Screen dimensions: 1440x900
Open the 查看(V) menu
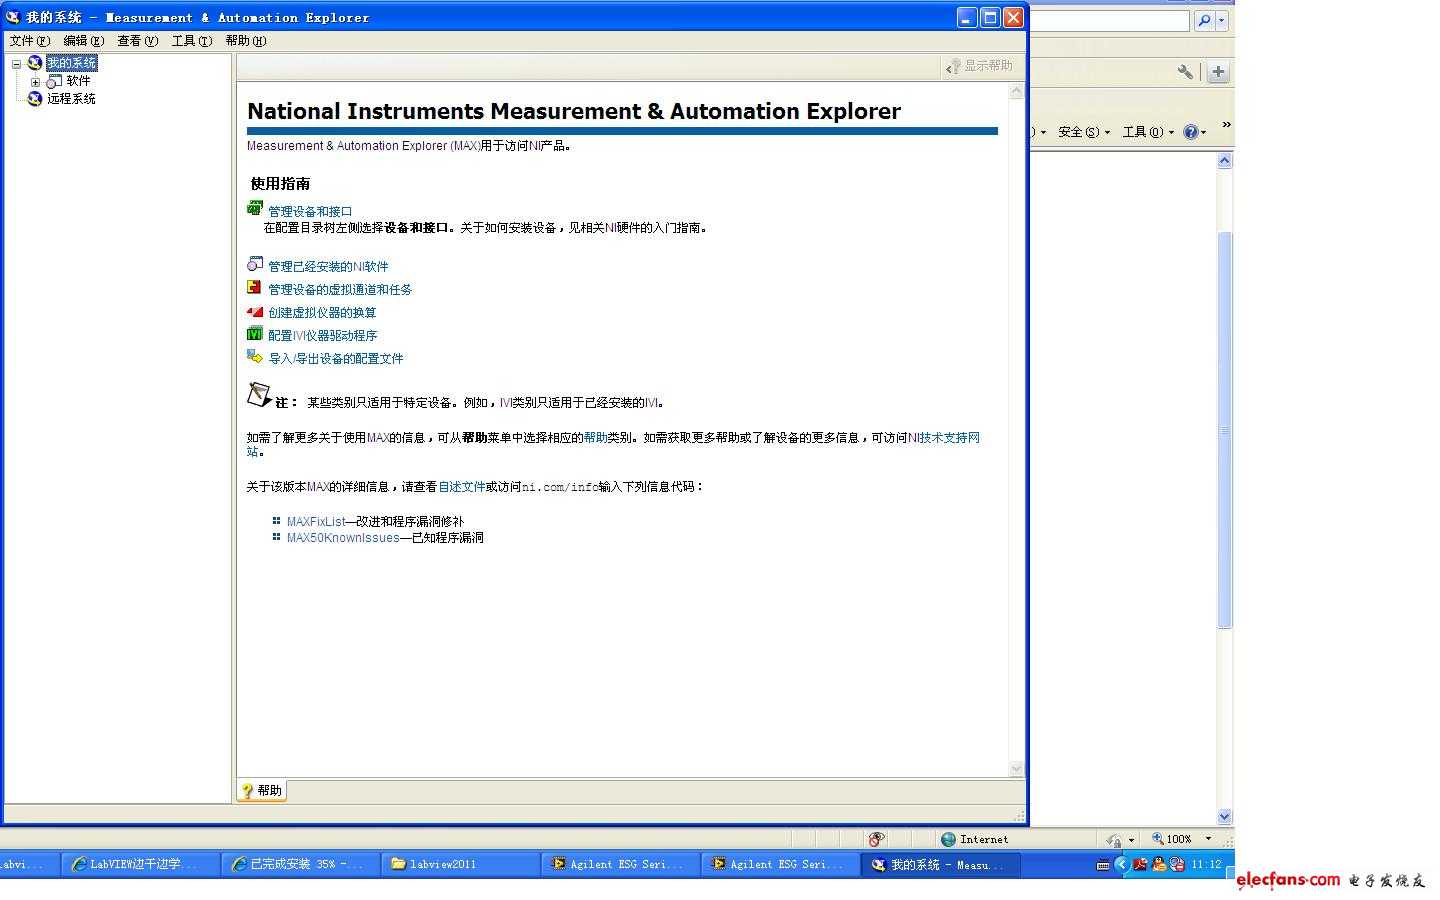[x=137, y=41]
